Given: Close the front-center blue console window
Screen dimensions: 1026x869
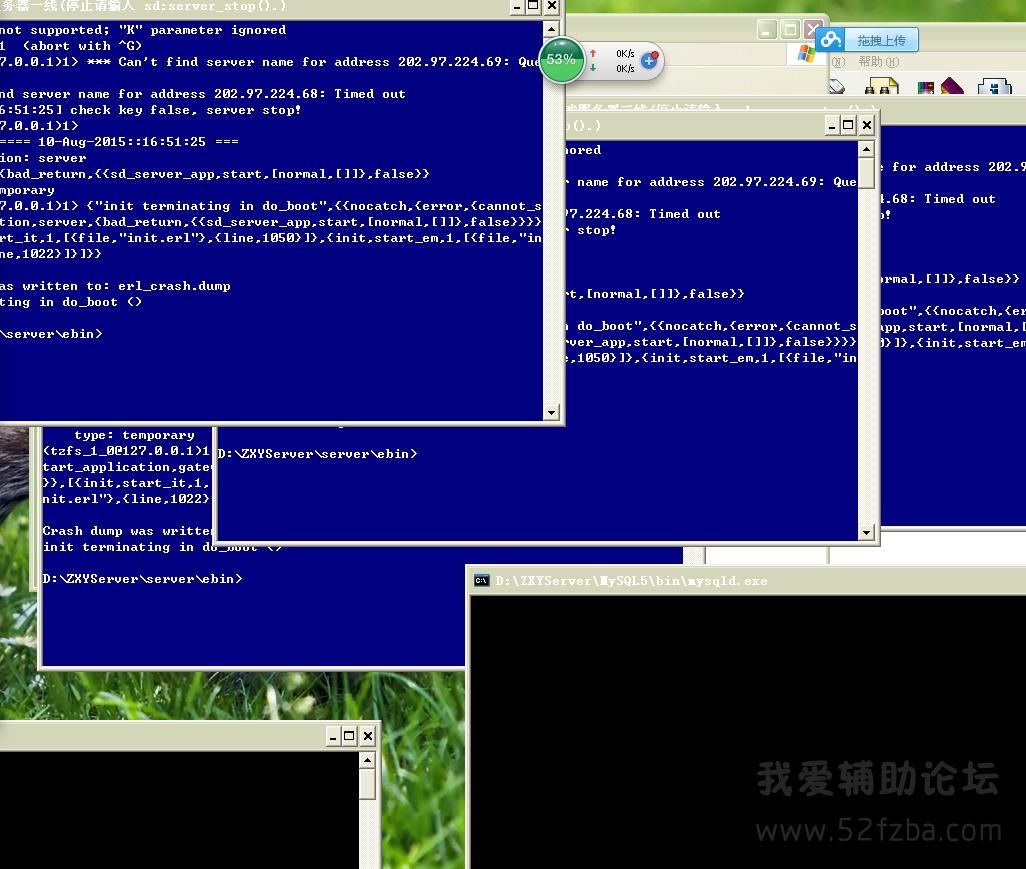Looking at the screenshot, I should point(866,125).
